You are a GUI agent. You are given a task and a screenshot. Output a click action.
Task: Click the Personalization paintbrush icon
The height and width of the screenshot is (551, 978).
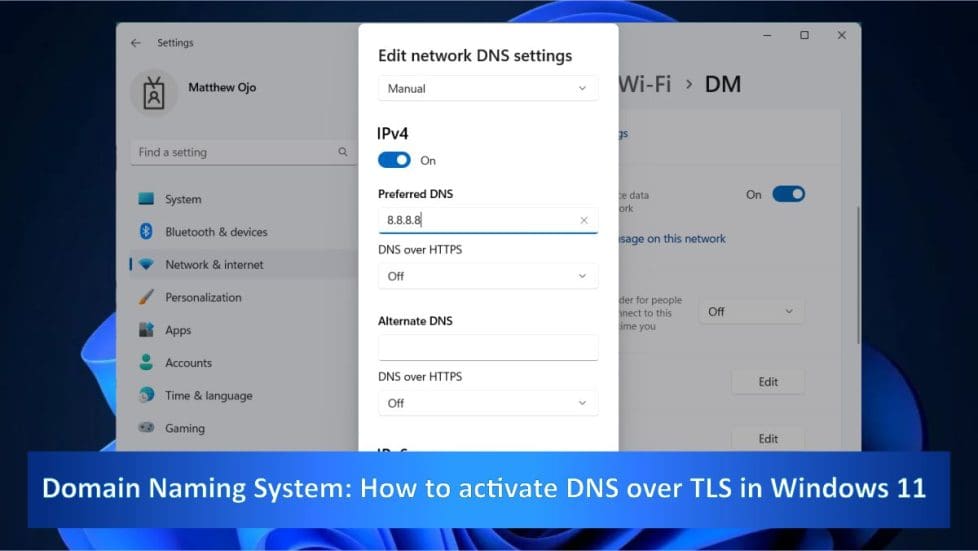(146, 297)
